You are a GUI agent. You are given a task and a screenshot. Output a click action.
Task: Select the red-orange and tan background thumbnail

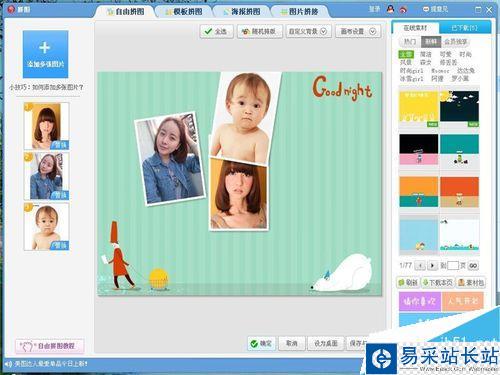click(459, 192)
